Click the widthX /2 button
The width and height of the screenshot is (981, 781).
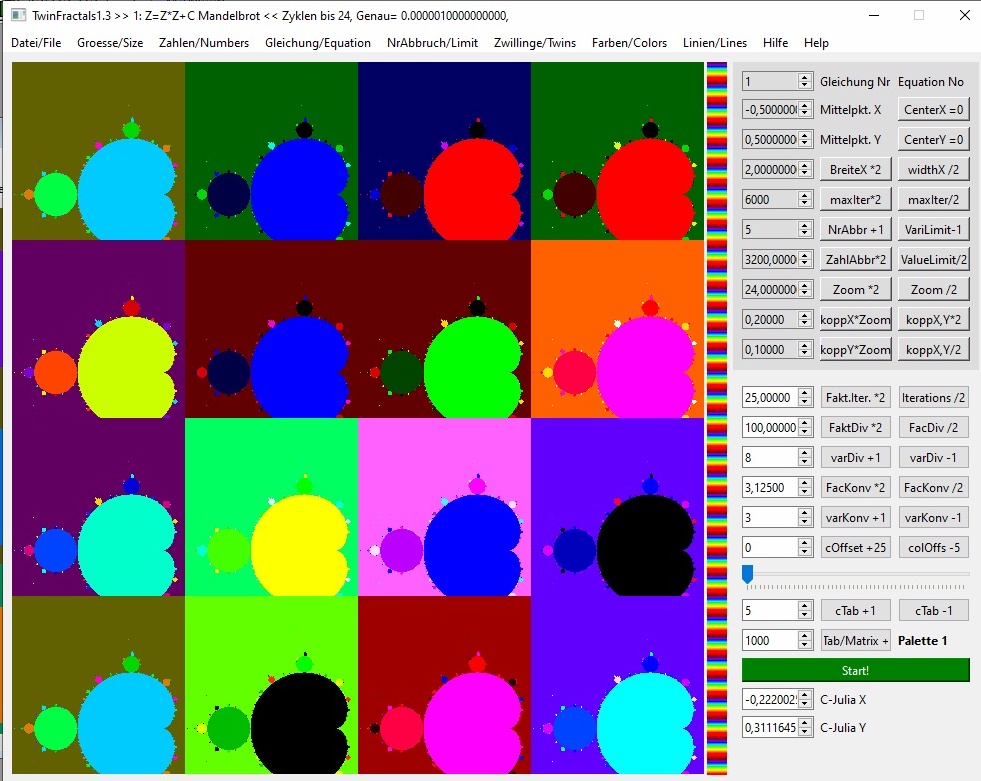pos(933,170)
